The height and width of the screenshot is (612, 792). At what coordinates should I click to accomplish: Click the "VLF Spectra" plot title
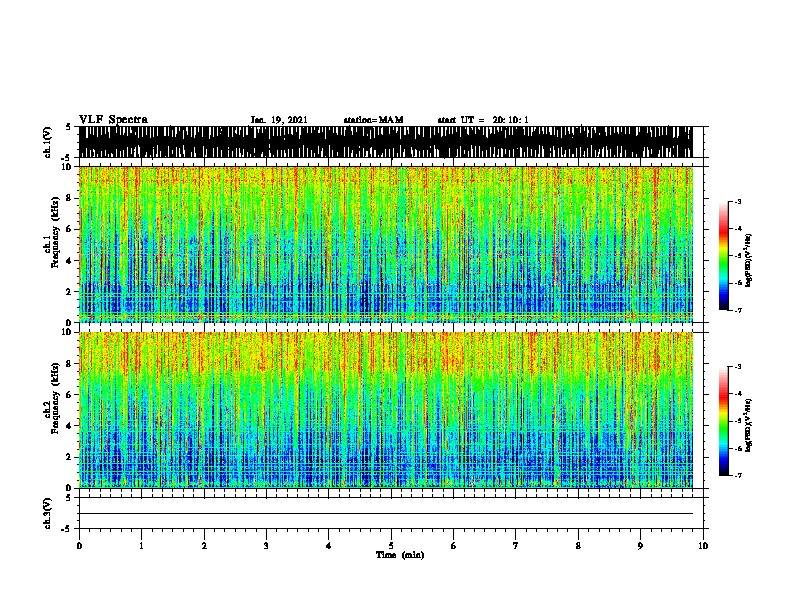[x=113, y=120]
